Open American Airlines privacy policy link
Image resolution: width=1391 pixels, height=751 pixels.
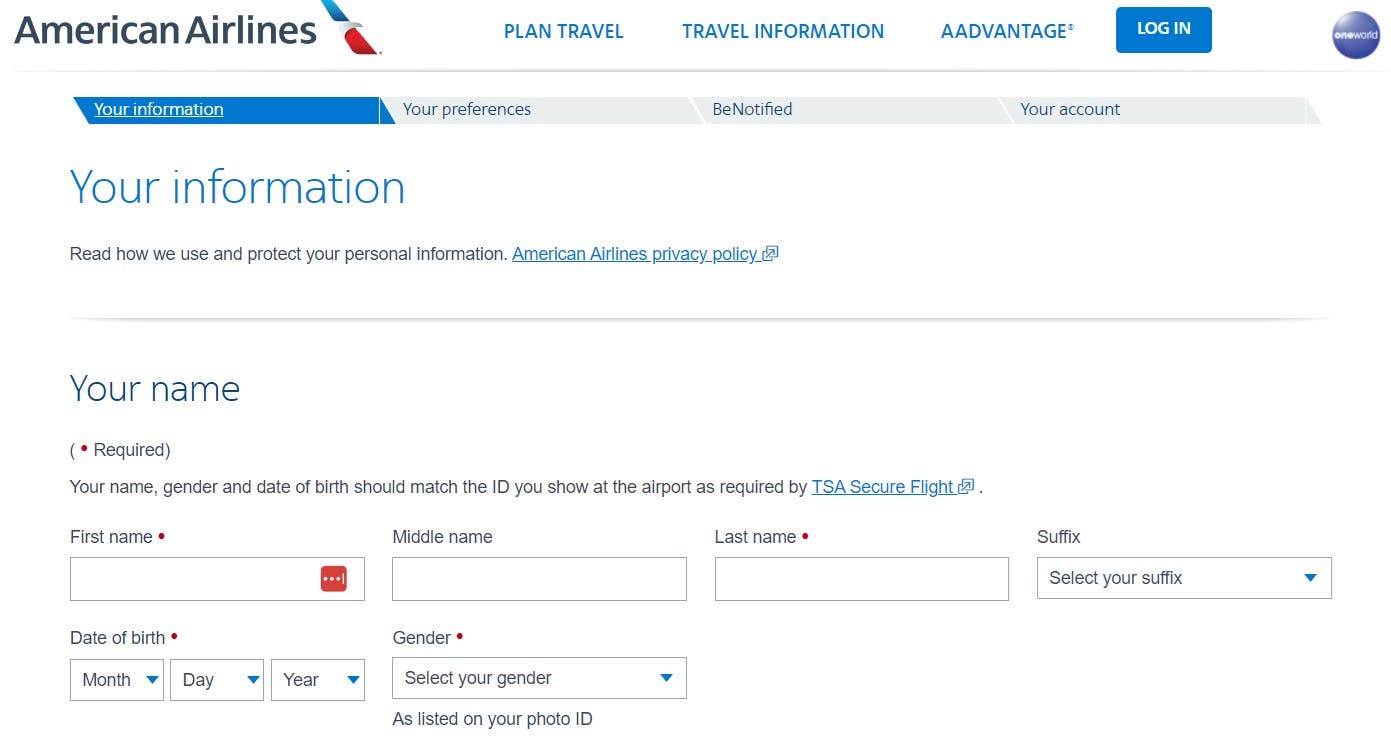click(634, 254)
